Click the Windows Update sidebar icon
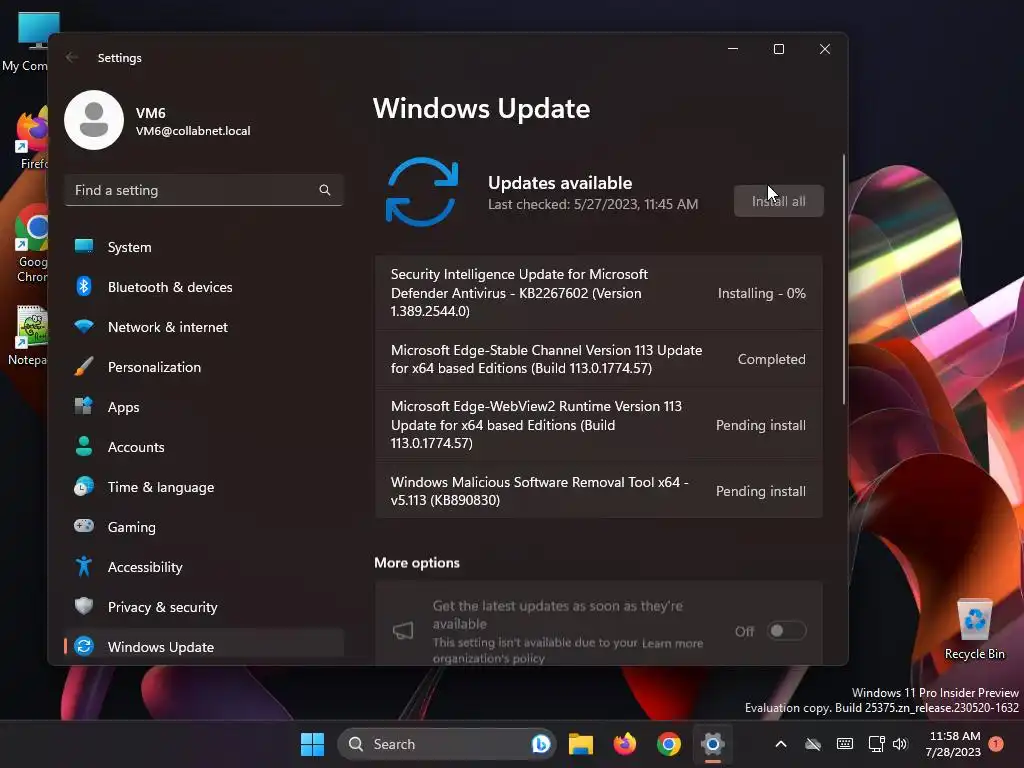 pyautogui.click(x=84, y=646)
